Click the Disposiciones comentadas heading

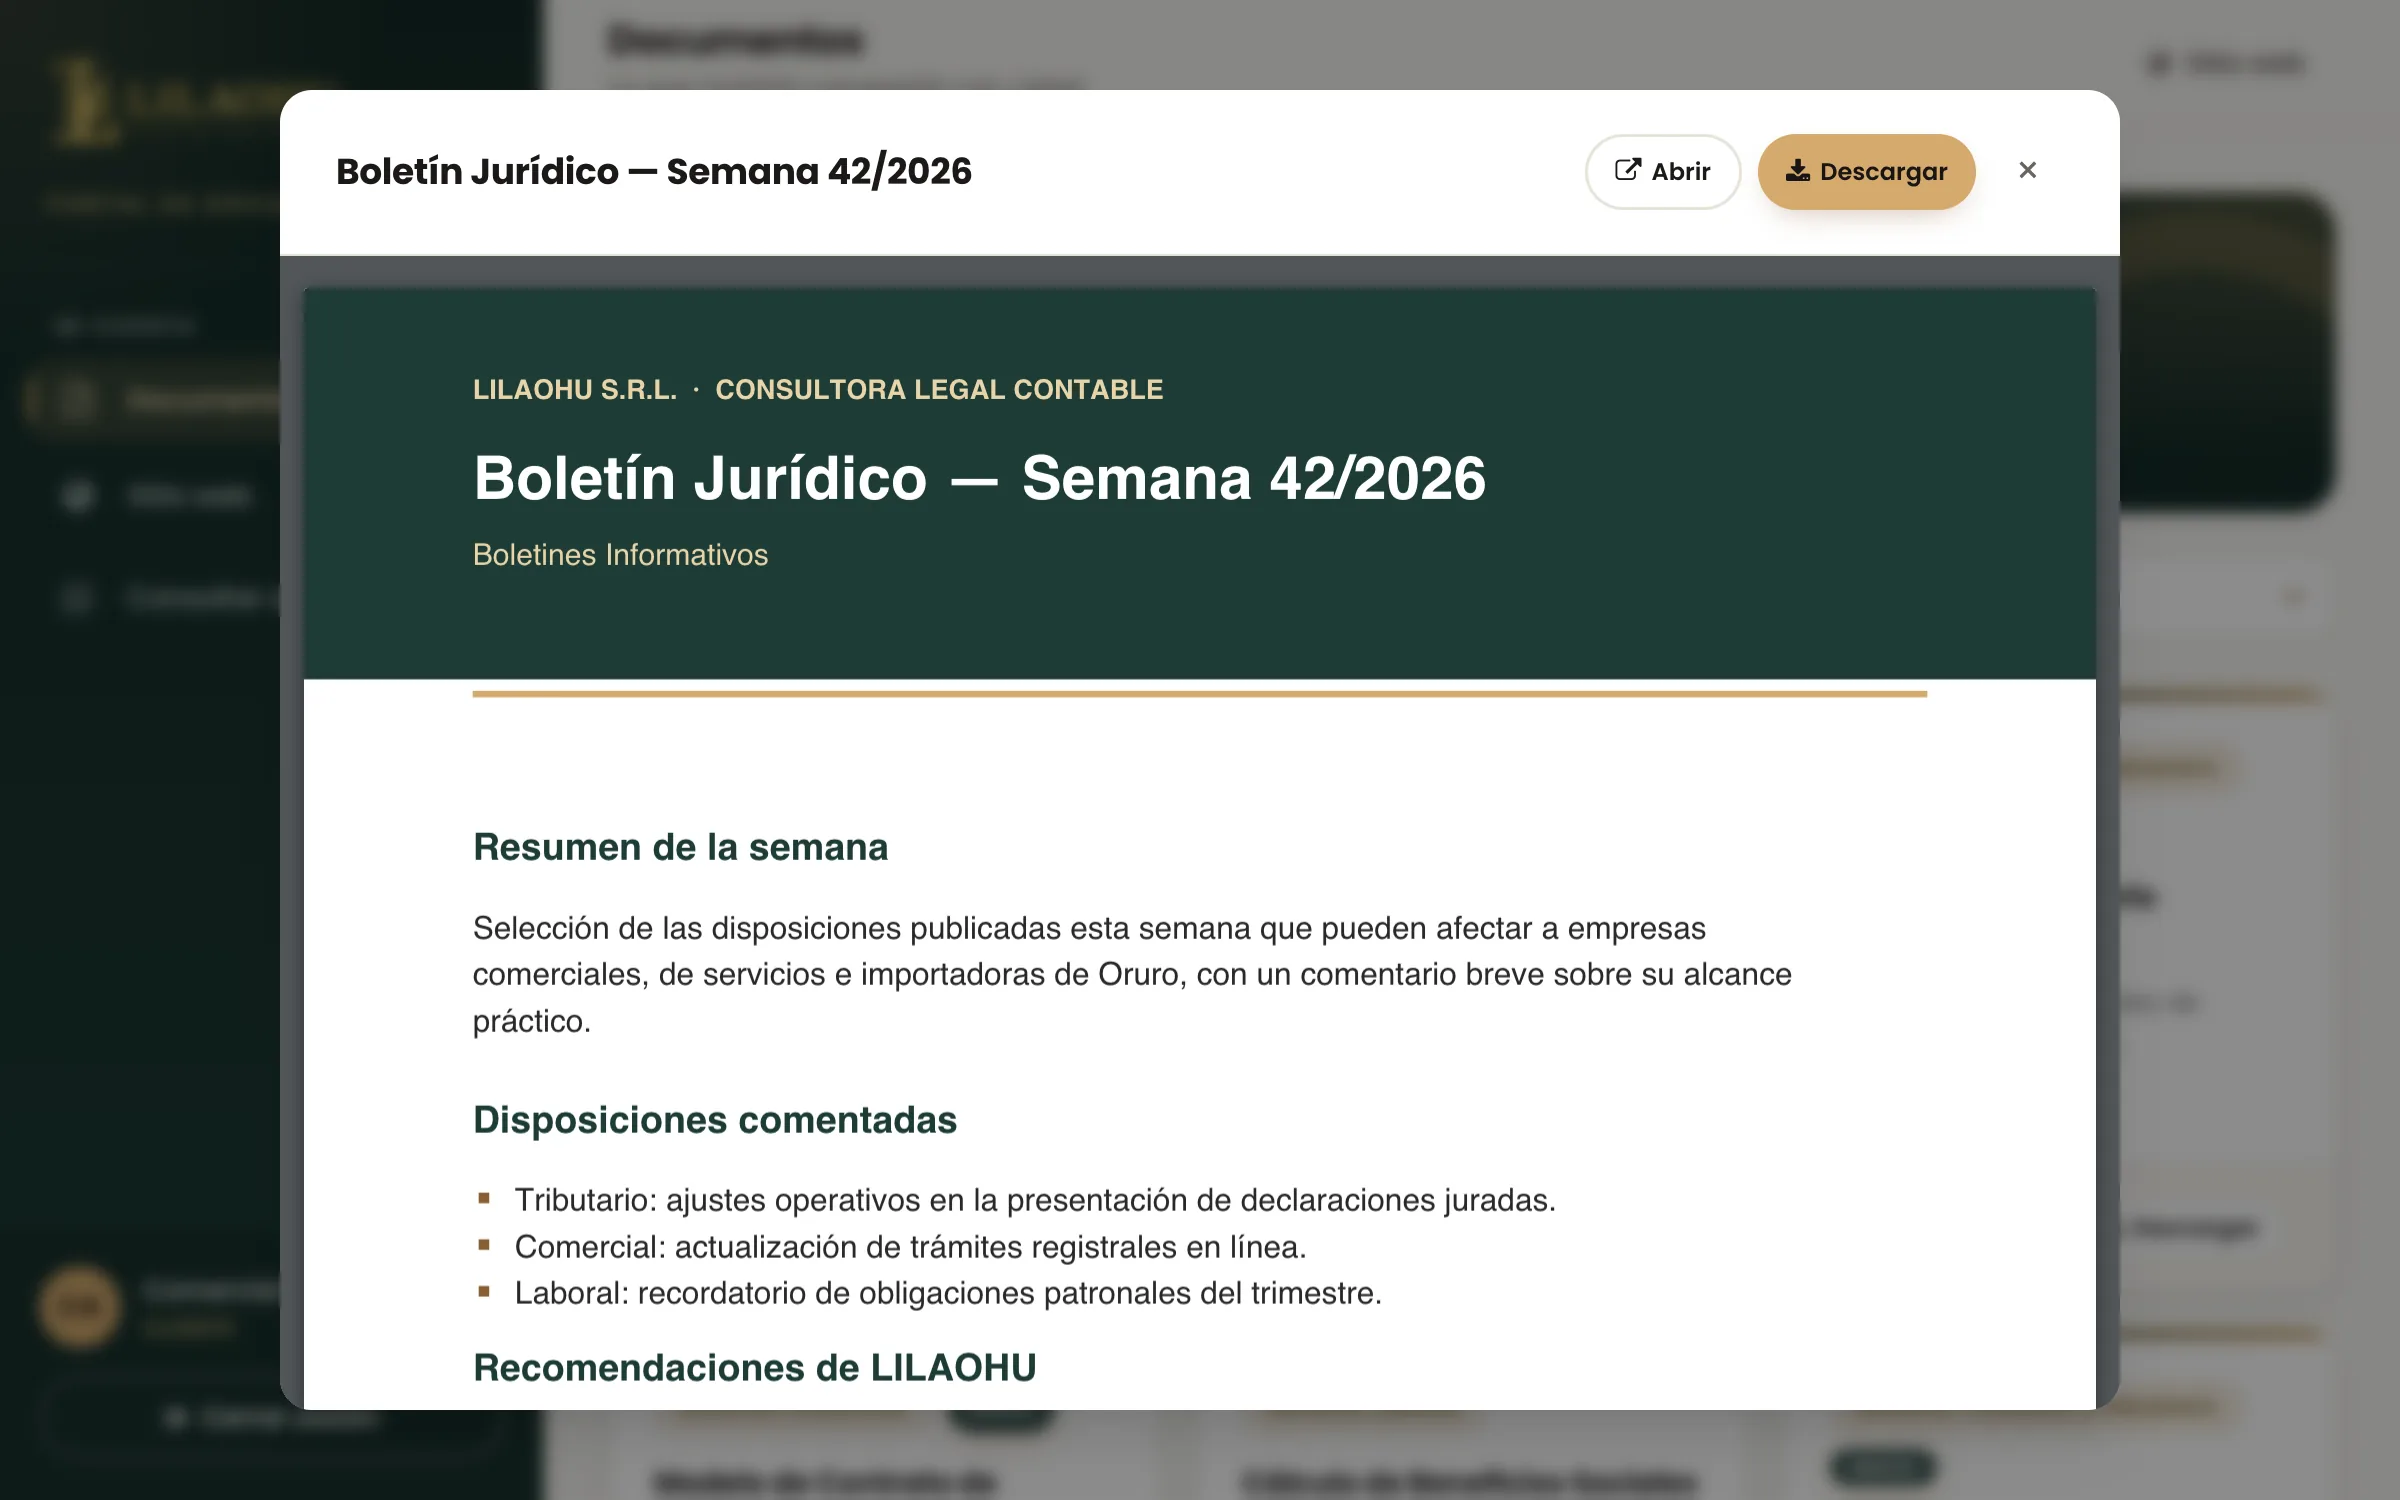click(x=715, y=1120)
